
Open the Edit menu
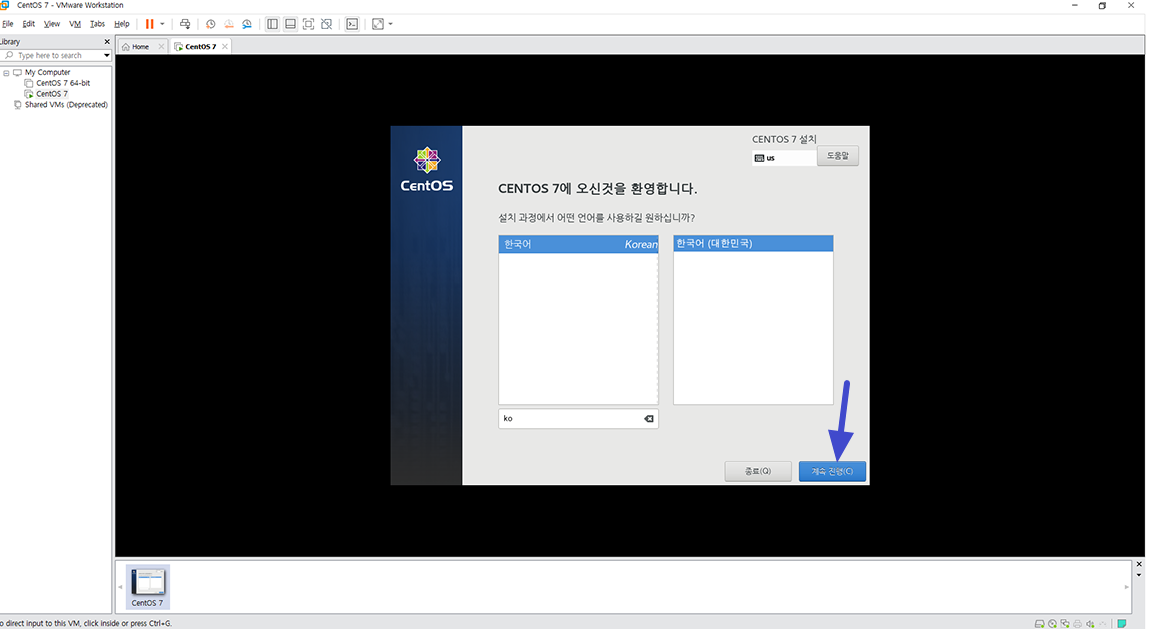click(29, 24)
